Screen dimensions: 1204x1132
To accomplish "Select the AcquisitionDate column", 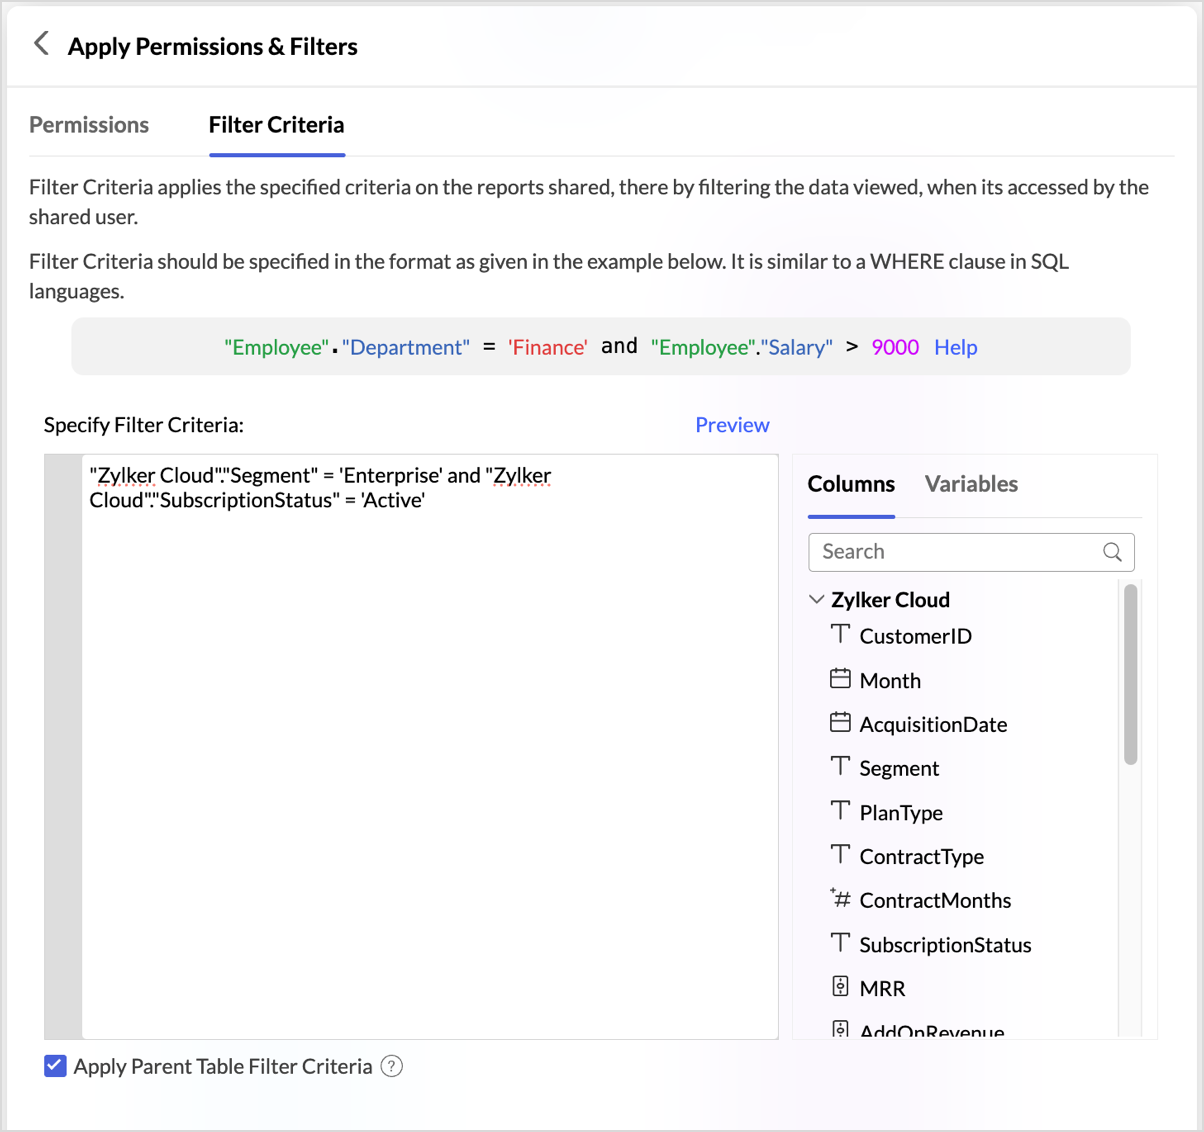I will (933, 724).
